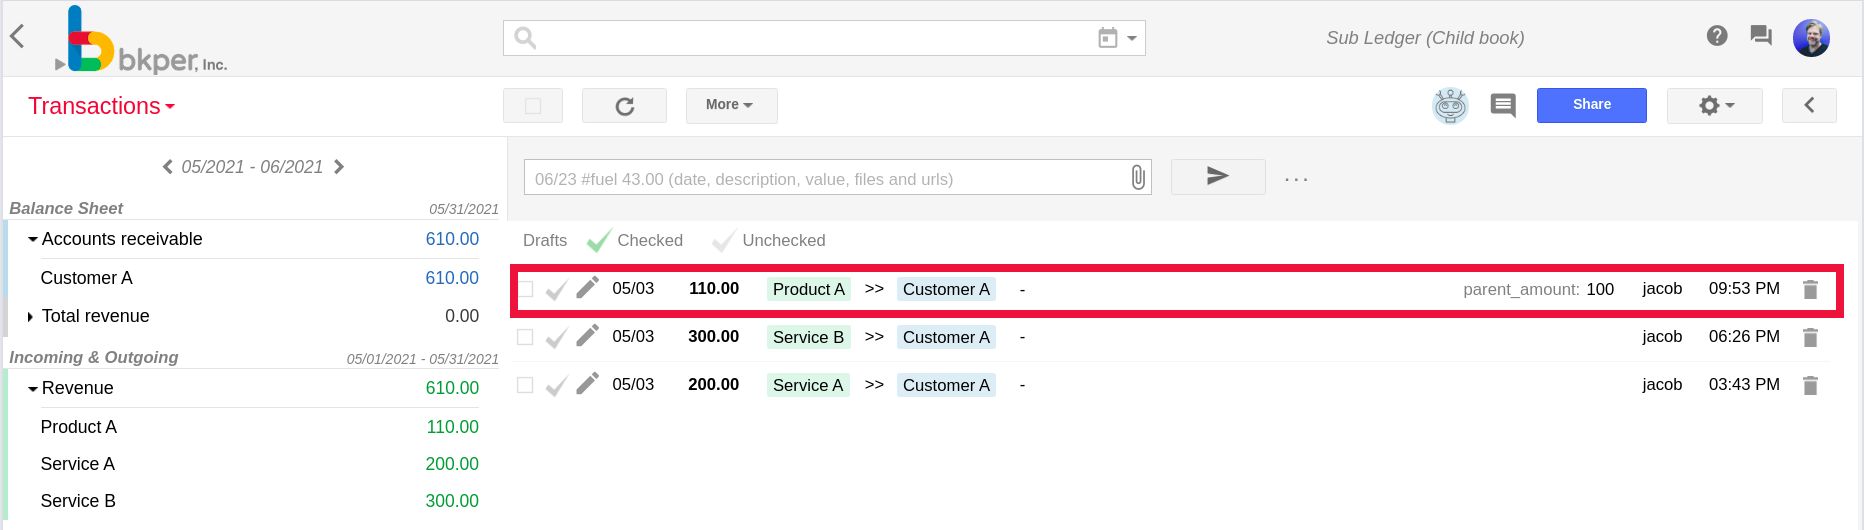Screen dimensions: 1864x530
Task: Open the calendar date picker in search bar
Action: tap(1117, 38)
